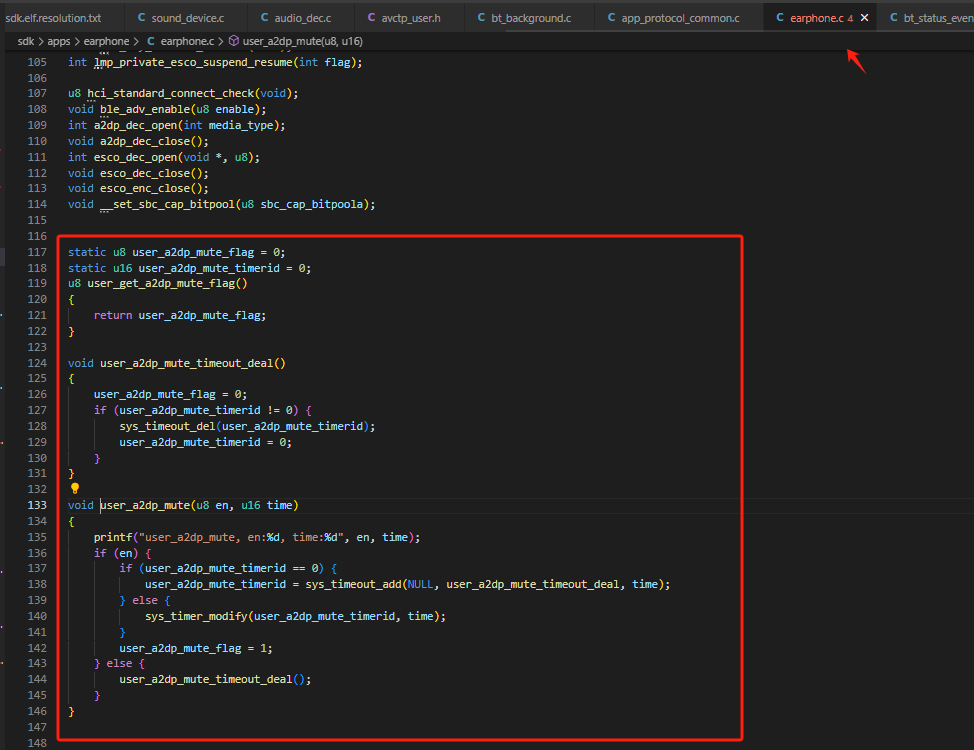
Task: Click the sys_timer_modify call on line 140
Action: coord(196,616)
